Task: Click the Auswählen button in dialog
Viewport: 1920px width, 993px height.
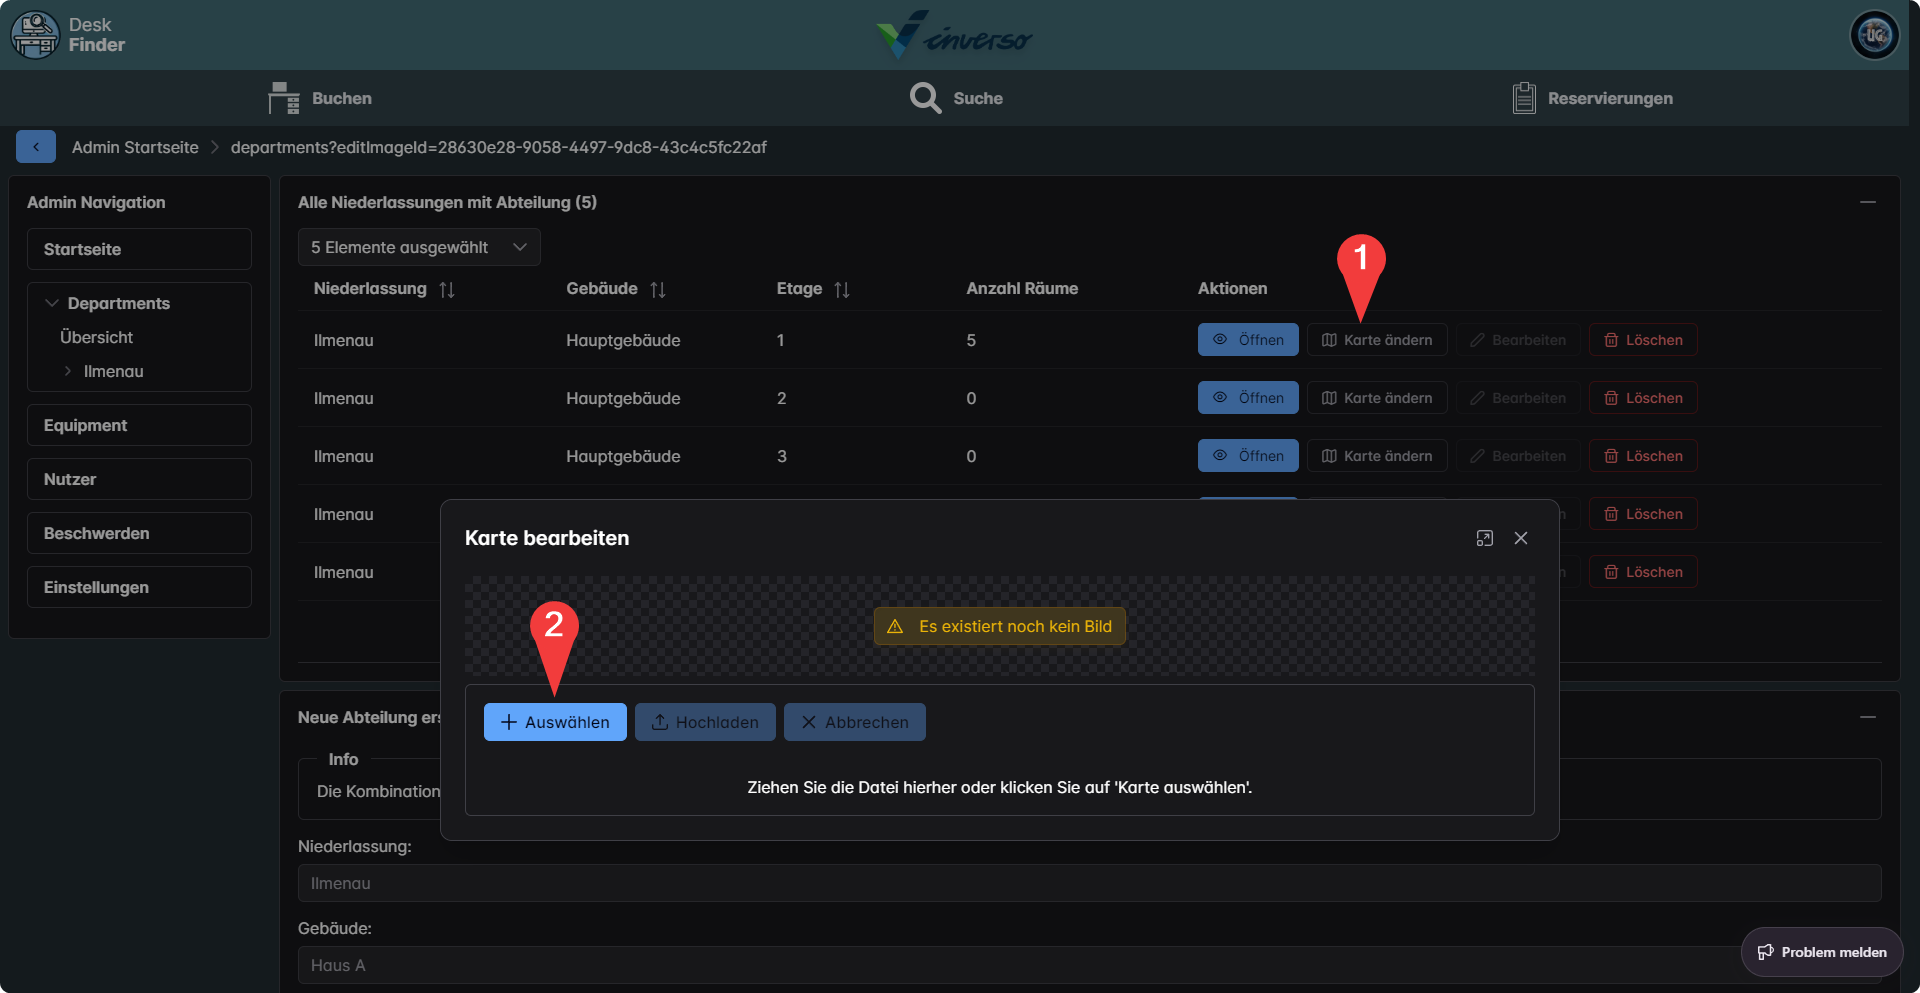Action: tap(555, 722)
